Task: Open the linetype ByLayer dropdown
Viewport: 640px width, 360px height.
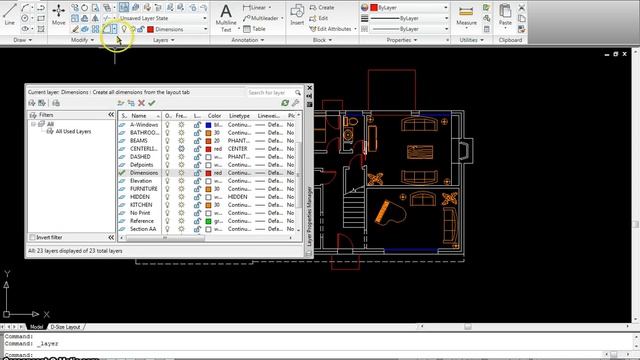Action: (410, 29)
